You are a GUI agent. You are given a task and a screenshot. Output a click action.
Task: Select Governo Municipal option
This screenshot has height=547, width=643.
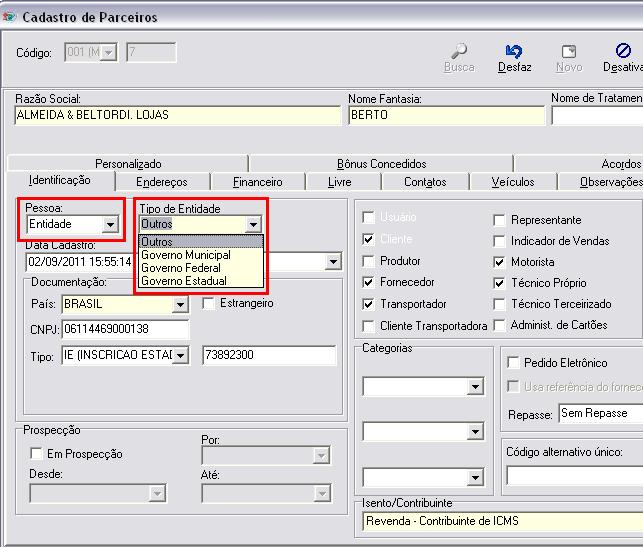[201, 255]
